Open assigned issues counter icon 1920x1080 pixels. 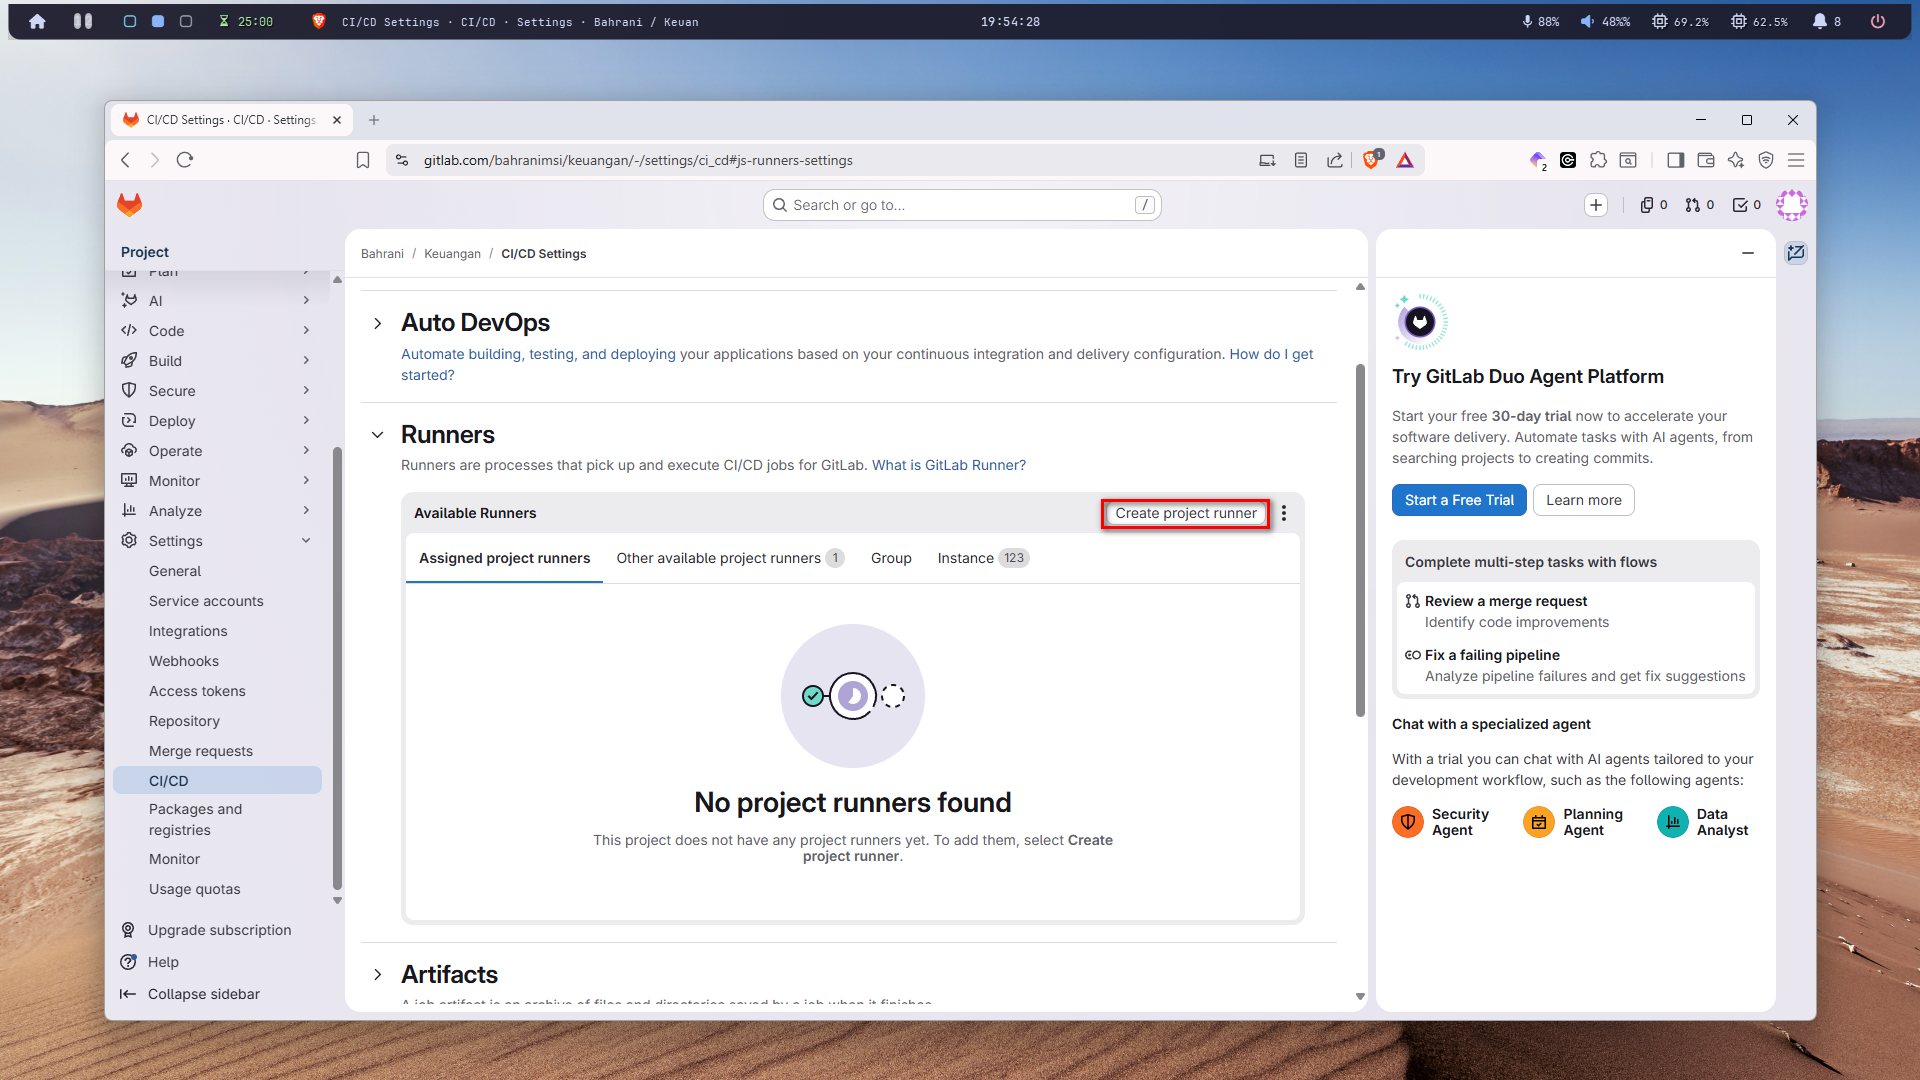coord(1654,205)
